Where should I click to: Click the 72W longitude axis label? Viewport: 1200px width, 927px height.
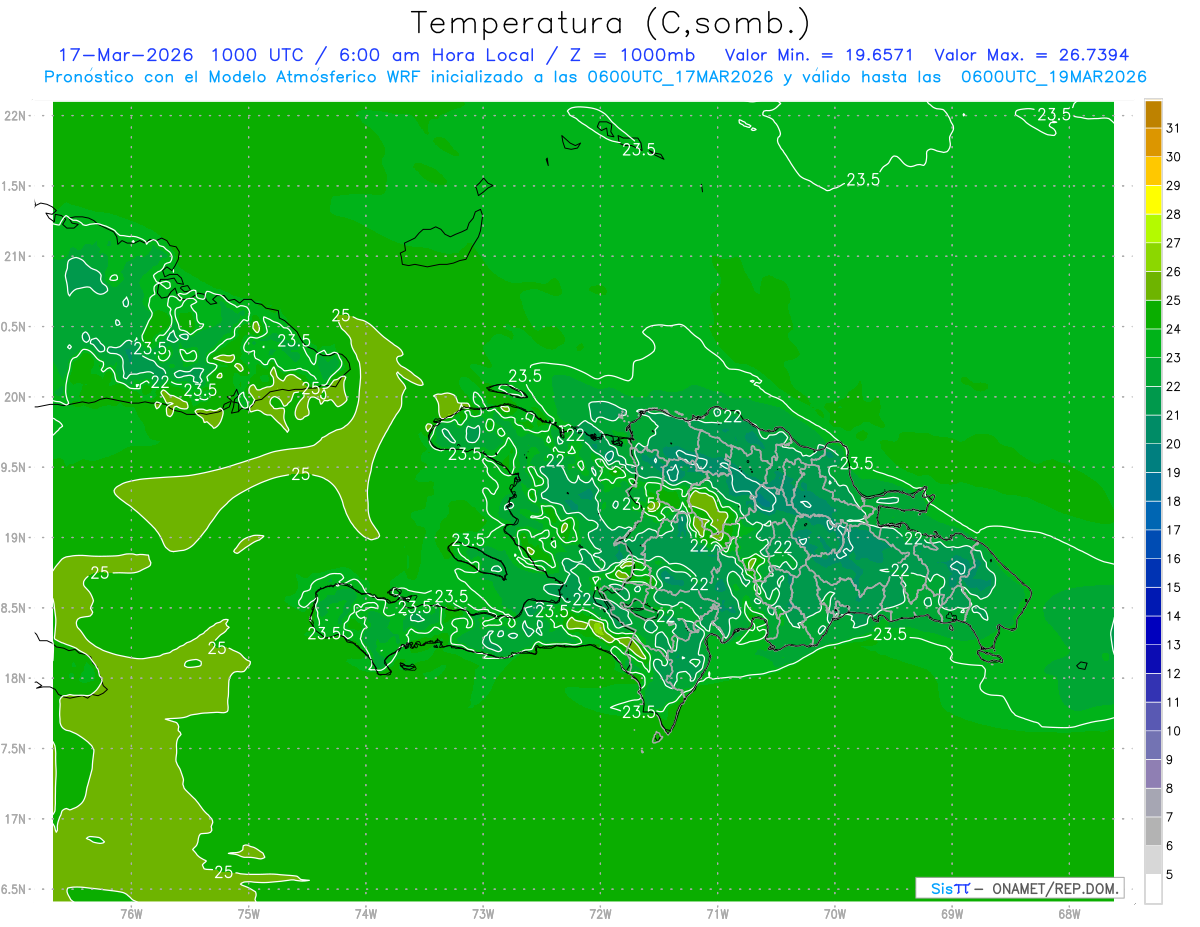point(600,913)
